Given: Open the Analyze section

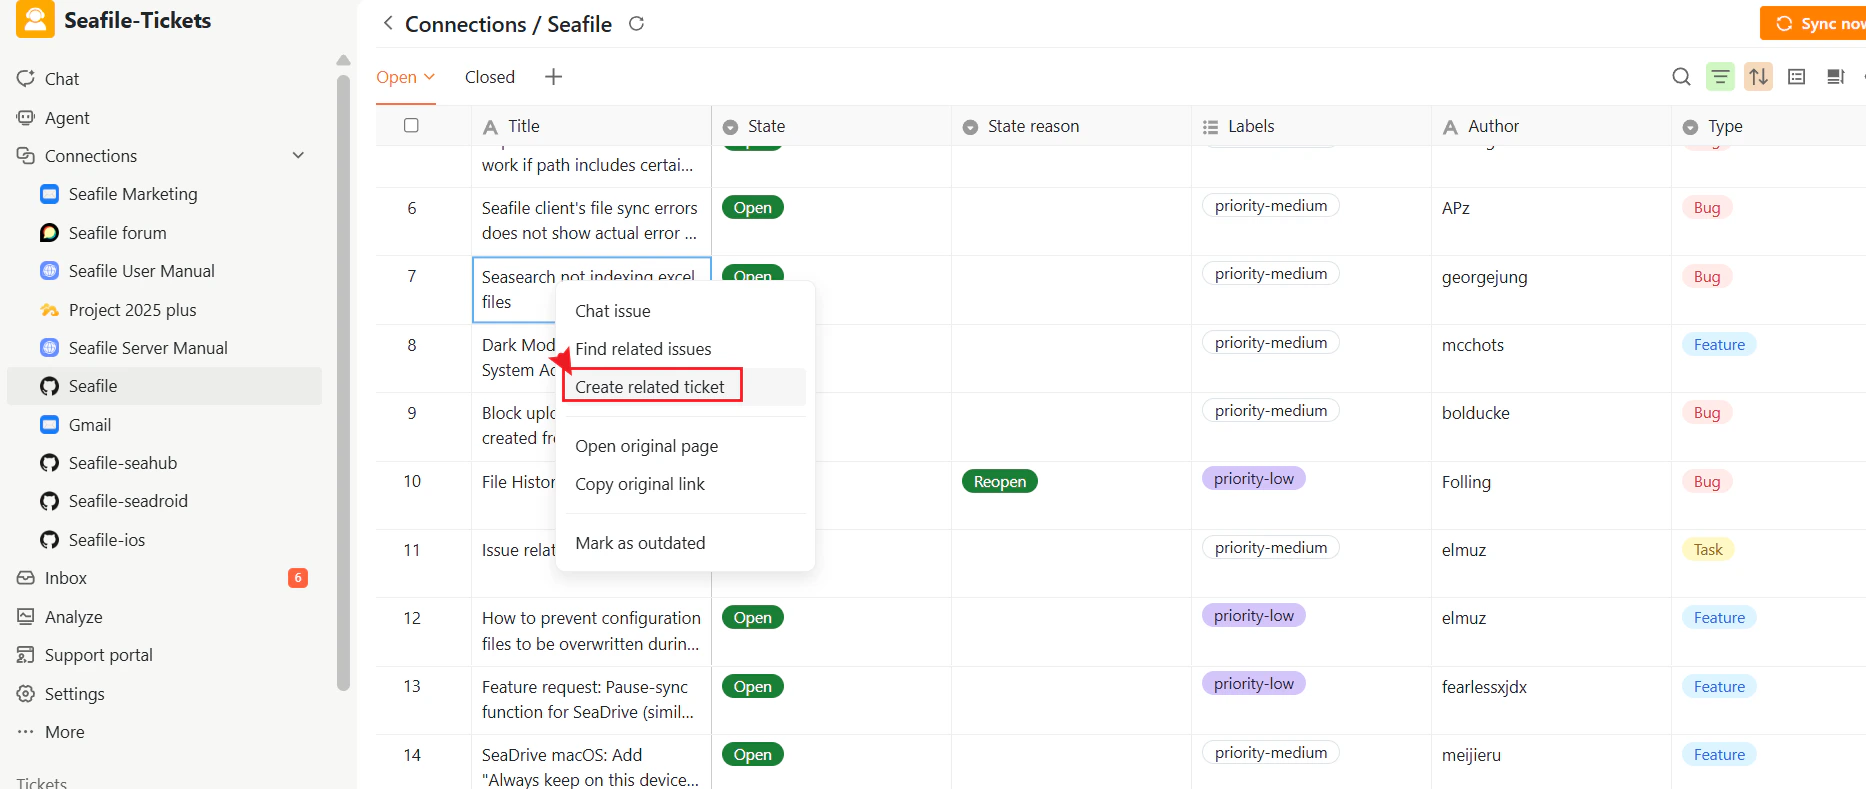Looking at the screenshot, I should tap(73, 617).
